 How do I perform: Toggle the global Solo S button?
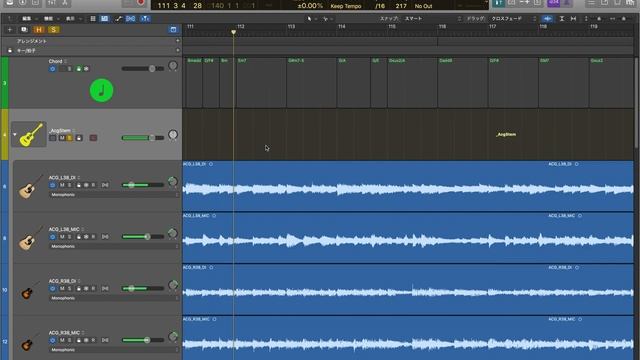(53, 30)
